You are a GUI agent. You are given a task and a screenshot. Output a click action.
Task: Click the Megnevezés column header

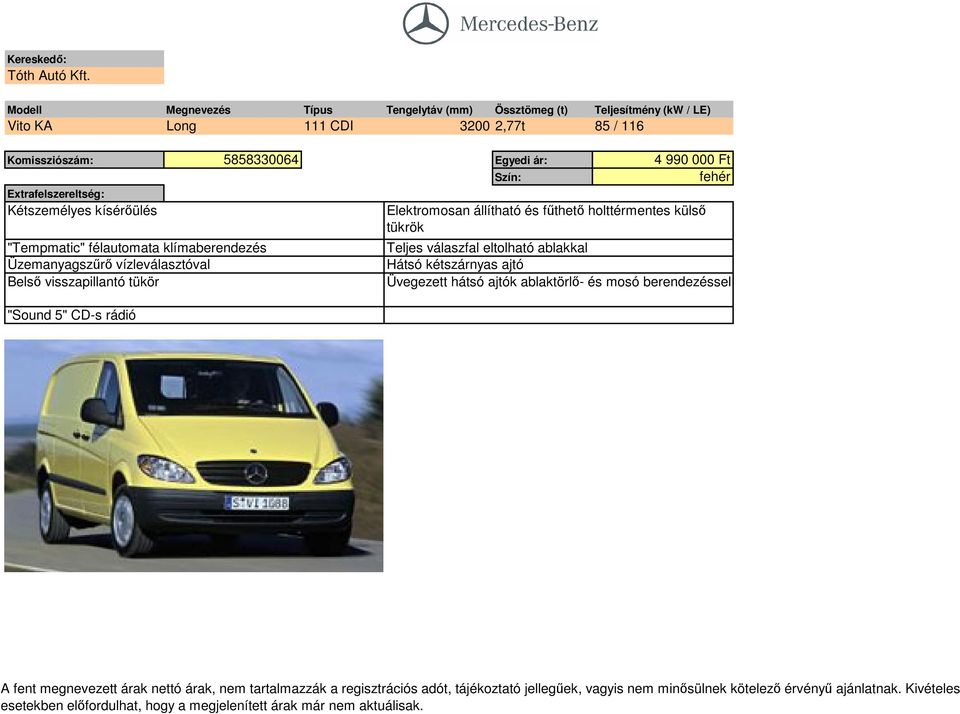point(198,110)
